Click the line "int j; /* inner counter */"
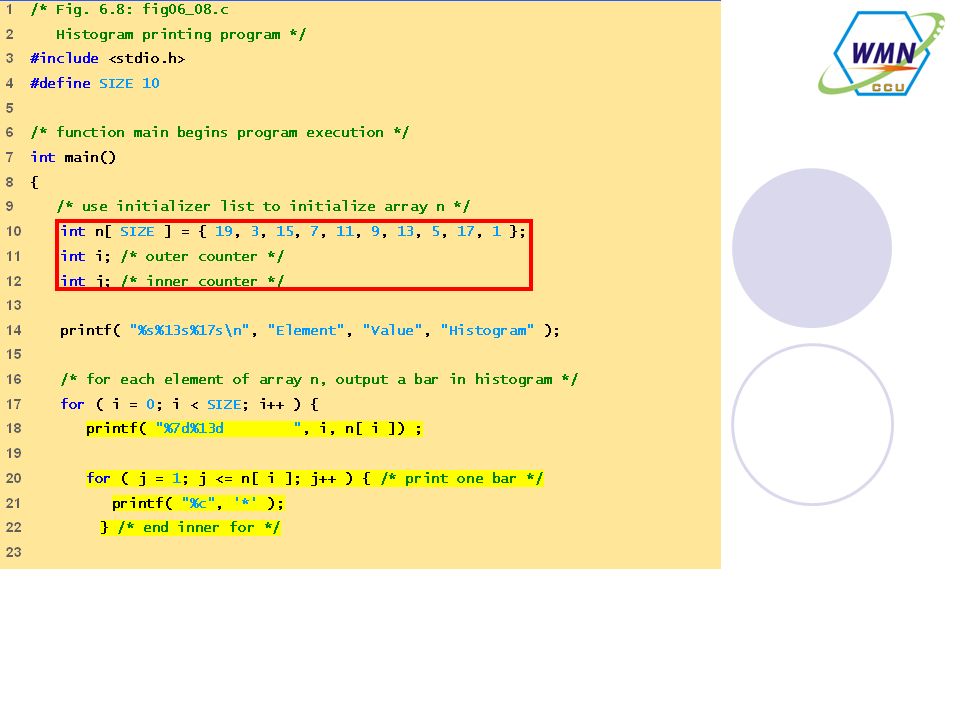Viewport: 960px width, 720px height. (x=172, y=280)
